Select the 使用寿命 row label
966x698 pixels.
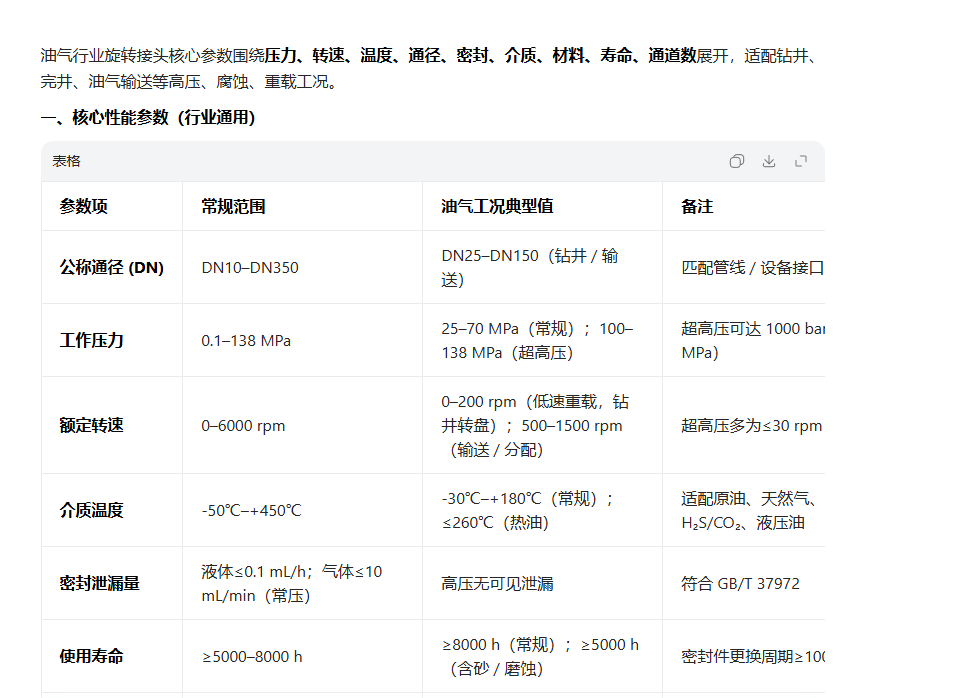point(92,657)
